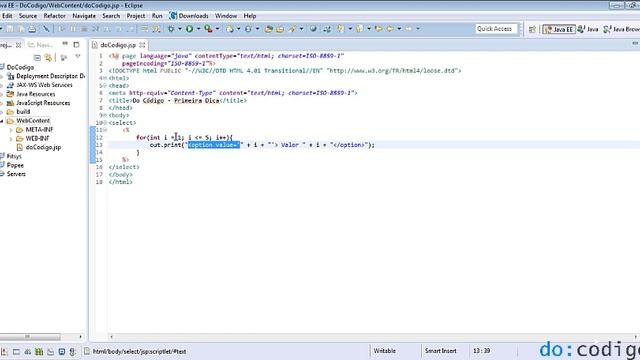The height and width of the screenshot is (360, 640).
Task: Click the Suspend debug icon in toolbar
Action: [x=73, y=29]
